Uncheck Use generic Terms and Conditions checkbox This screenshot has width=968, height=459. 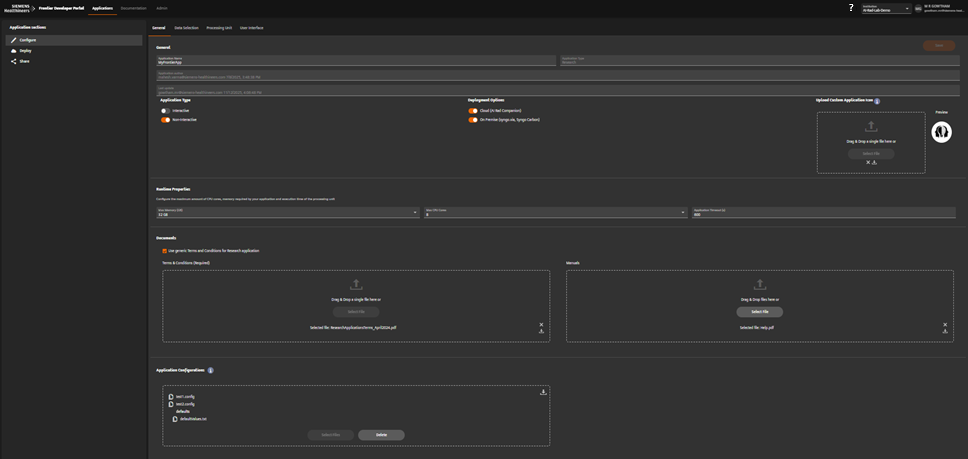(164, 250)
